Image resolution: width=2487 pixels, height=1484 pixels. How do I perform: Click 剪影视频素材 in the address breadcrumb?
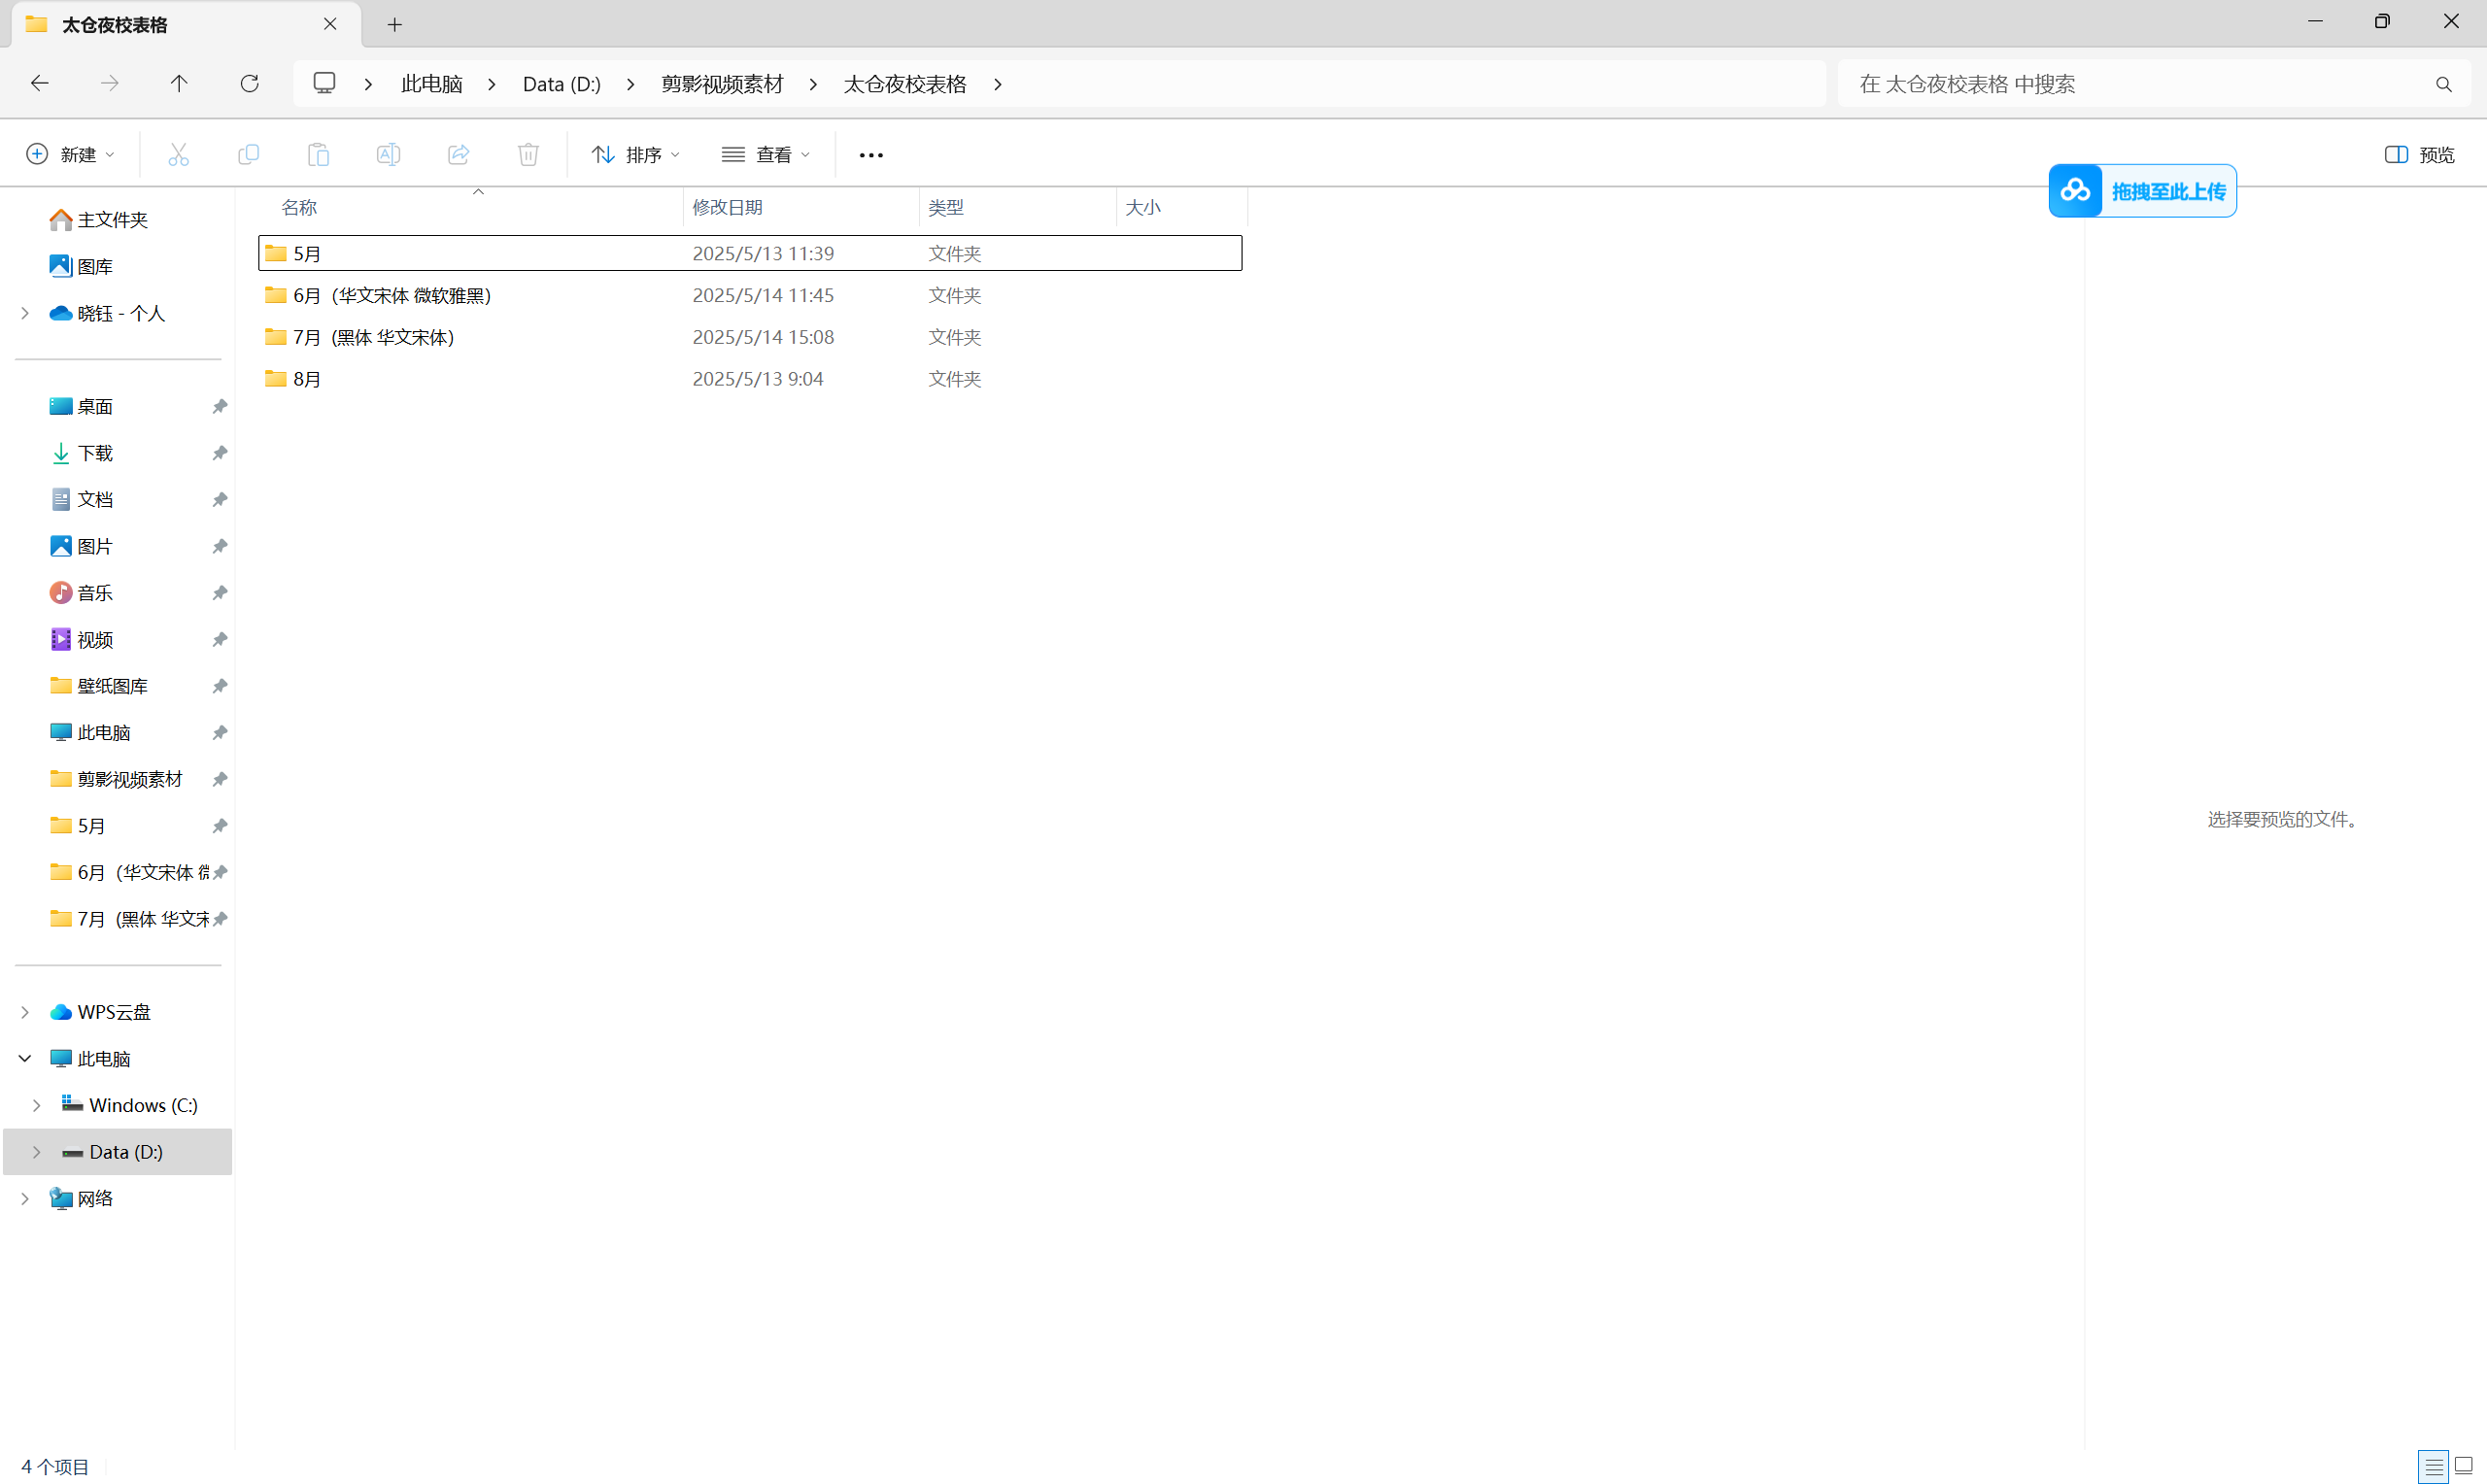(x=721, y=84)
